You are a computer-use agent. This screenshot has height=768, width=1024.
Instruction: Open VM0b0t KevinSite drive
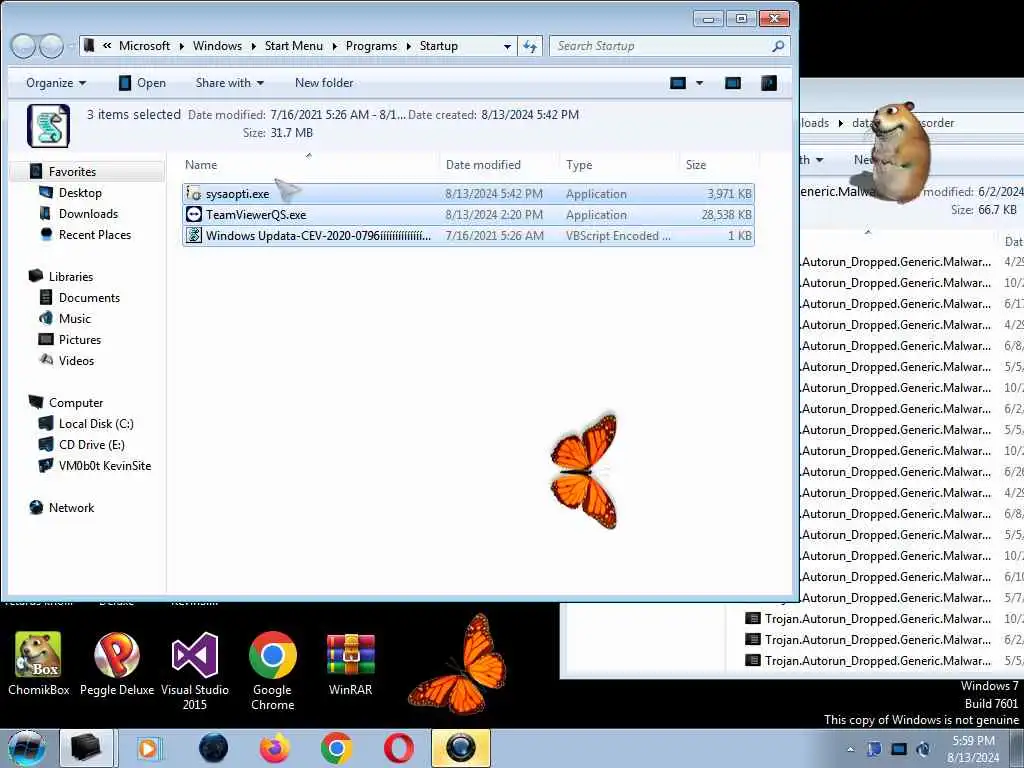pos(104,466)
